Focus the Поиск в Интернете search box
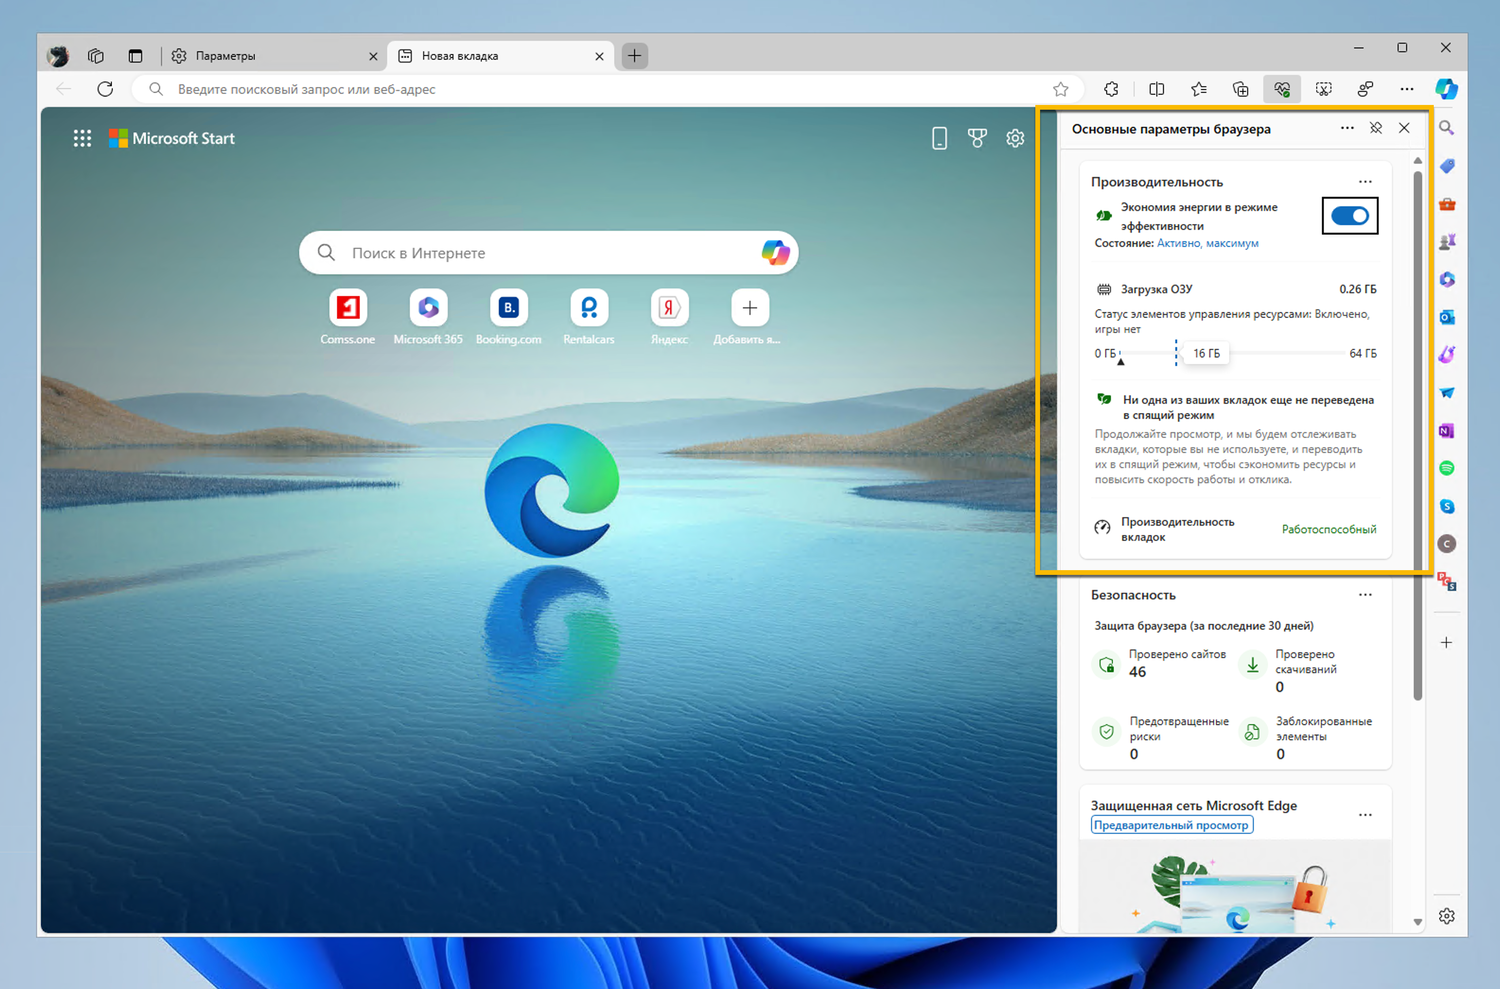The width and height of the screenshot is (1500, 989). (x=549, y=253)
